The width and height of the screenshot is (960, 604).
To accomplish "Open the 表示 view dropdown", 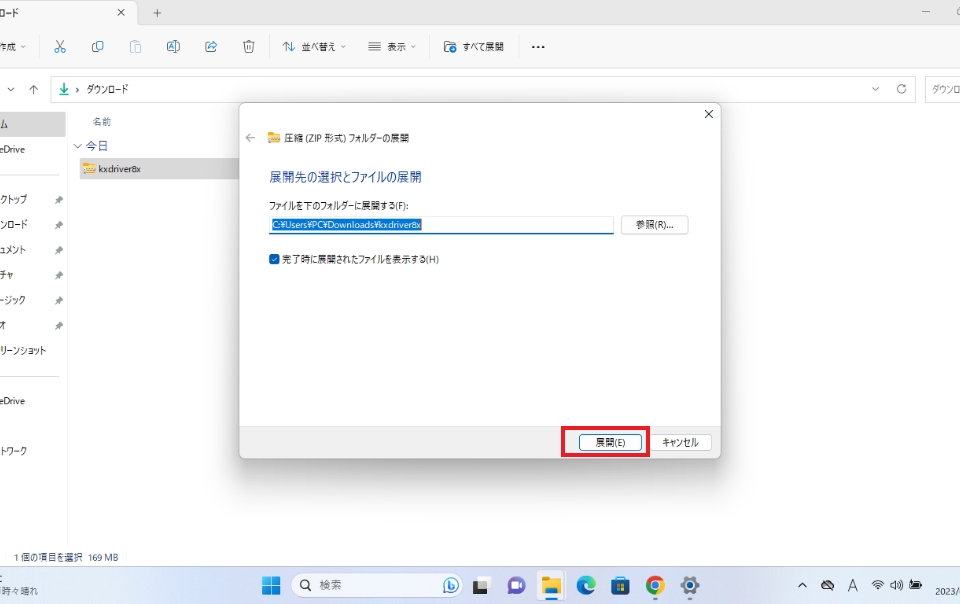I will [x=392, y=47].
